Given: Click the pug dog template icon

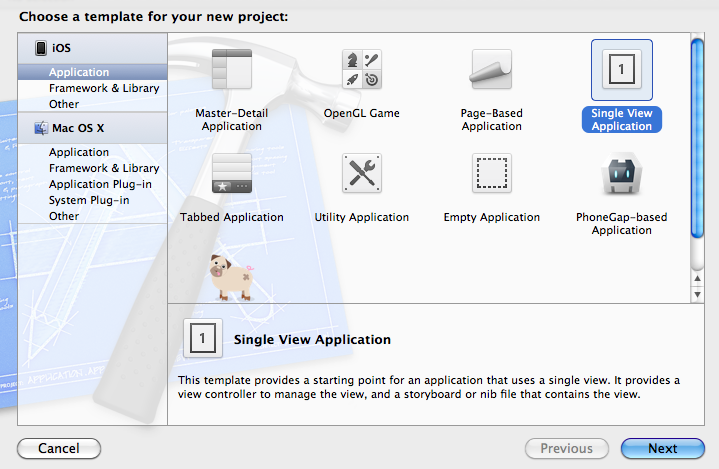Looking at the screenshot, I should point(232,278).
